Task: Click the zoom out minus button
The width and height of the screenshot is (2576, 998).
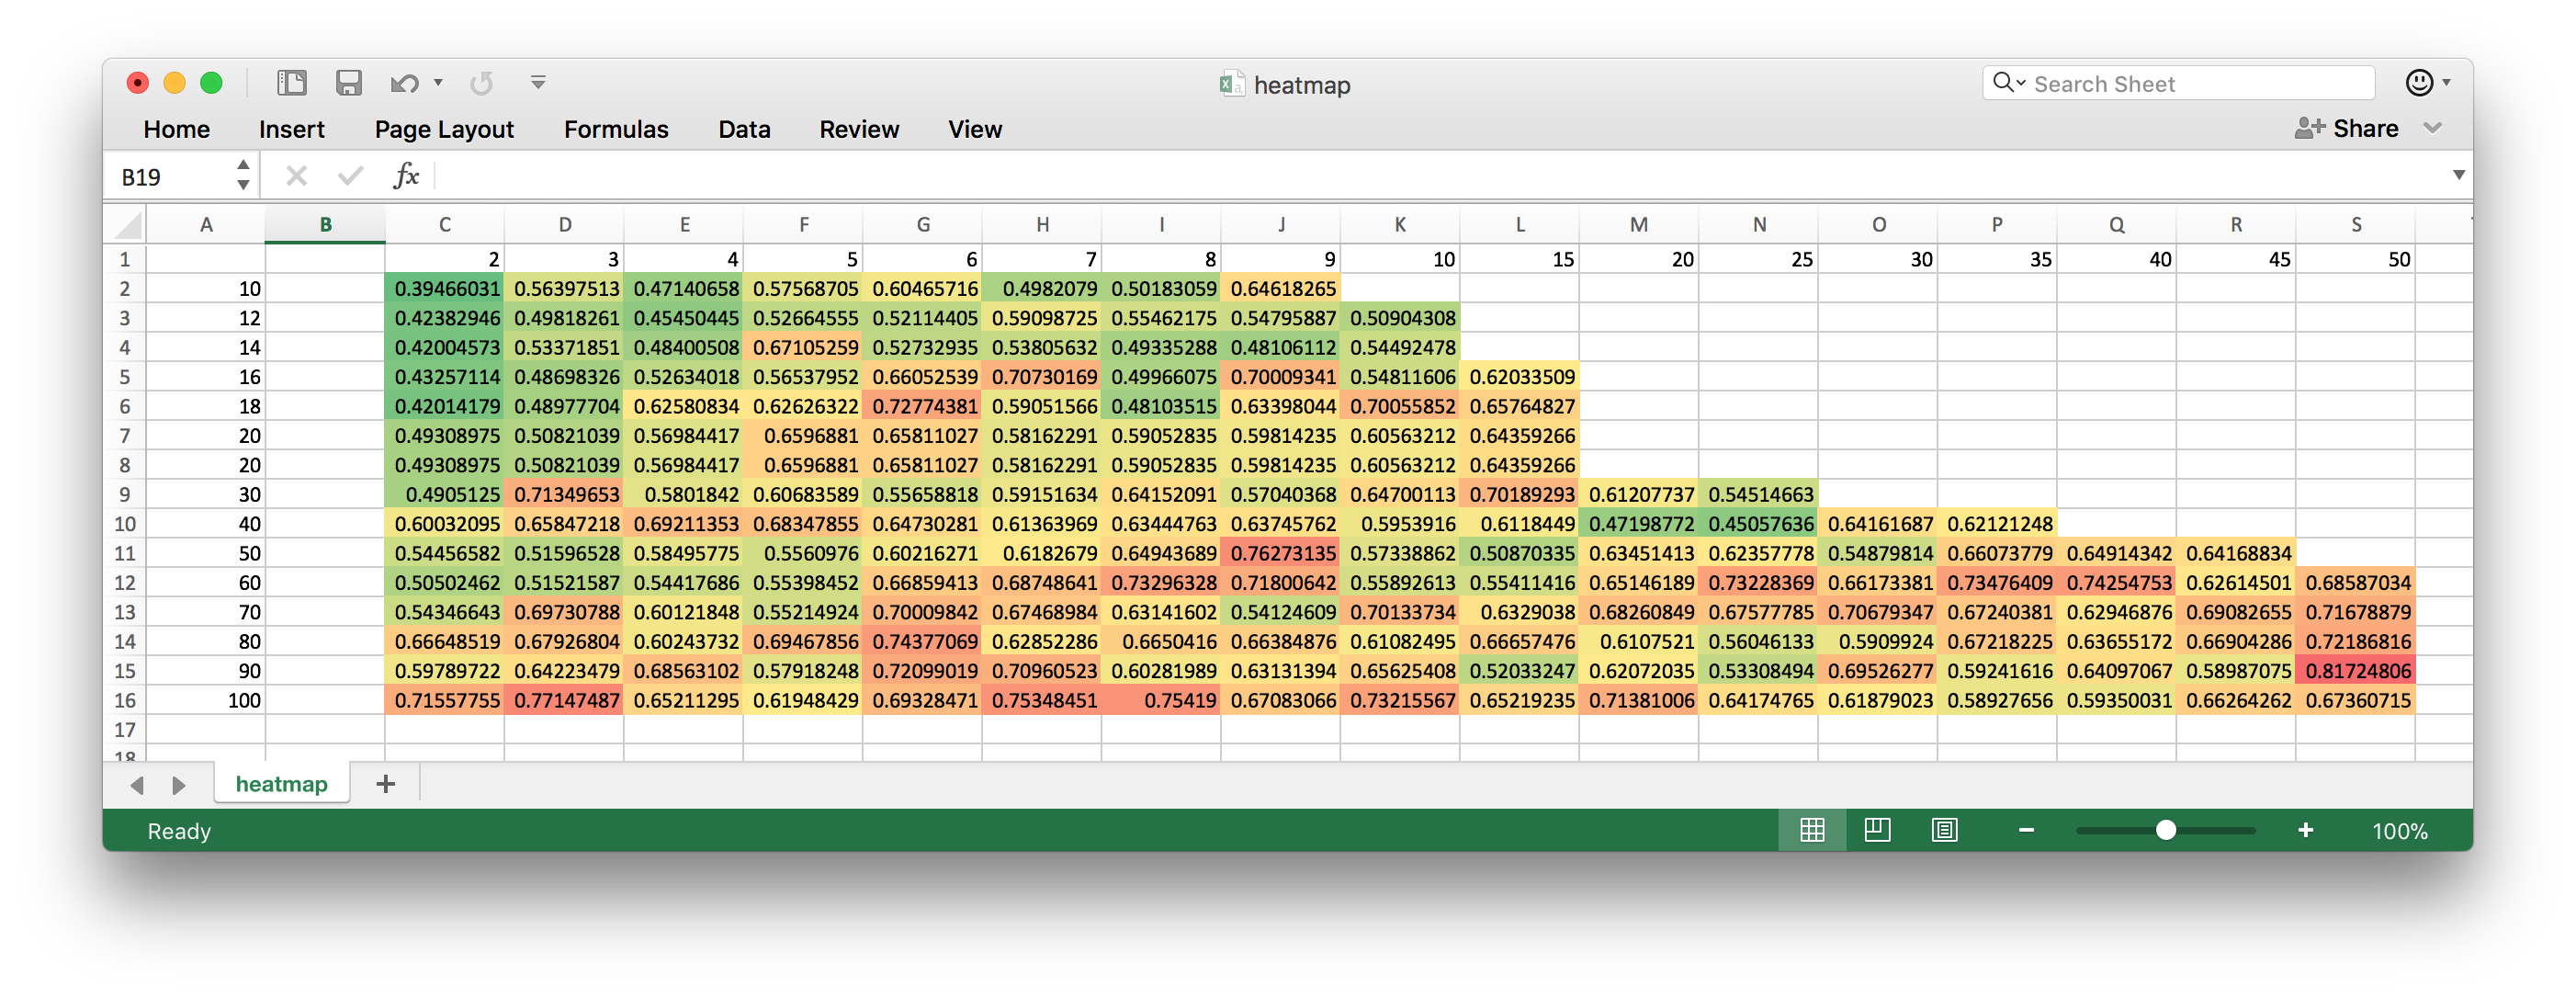Action: pyautogui.click(x=2026, y=831)
